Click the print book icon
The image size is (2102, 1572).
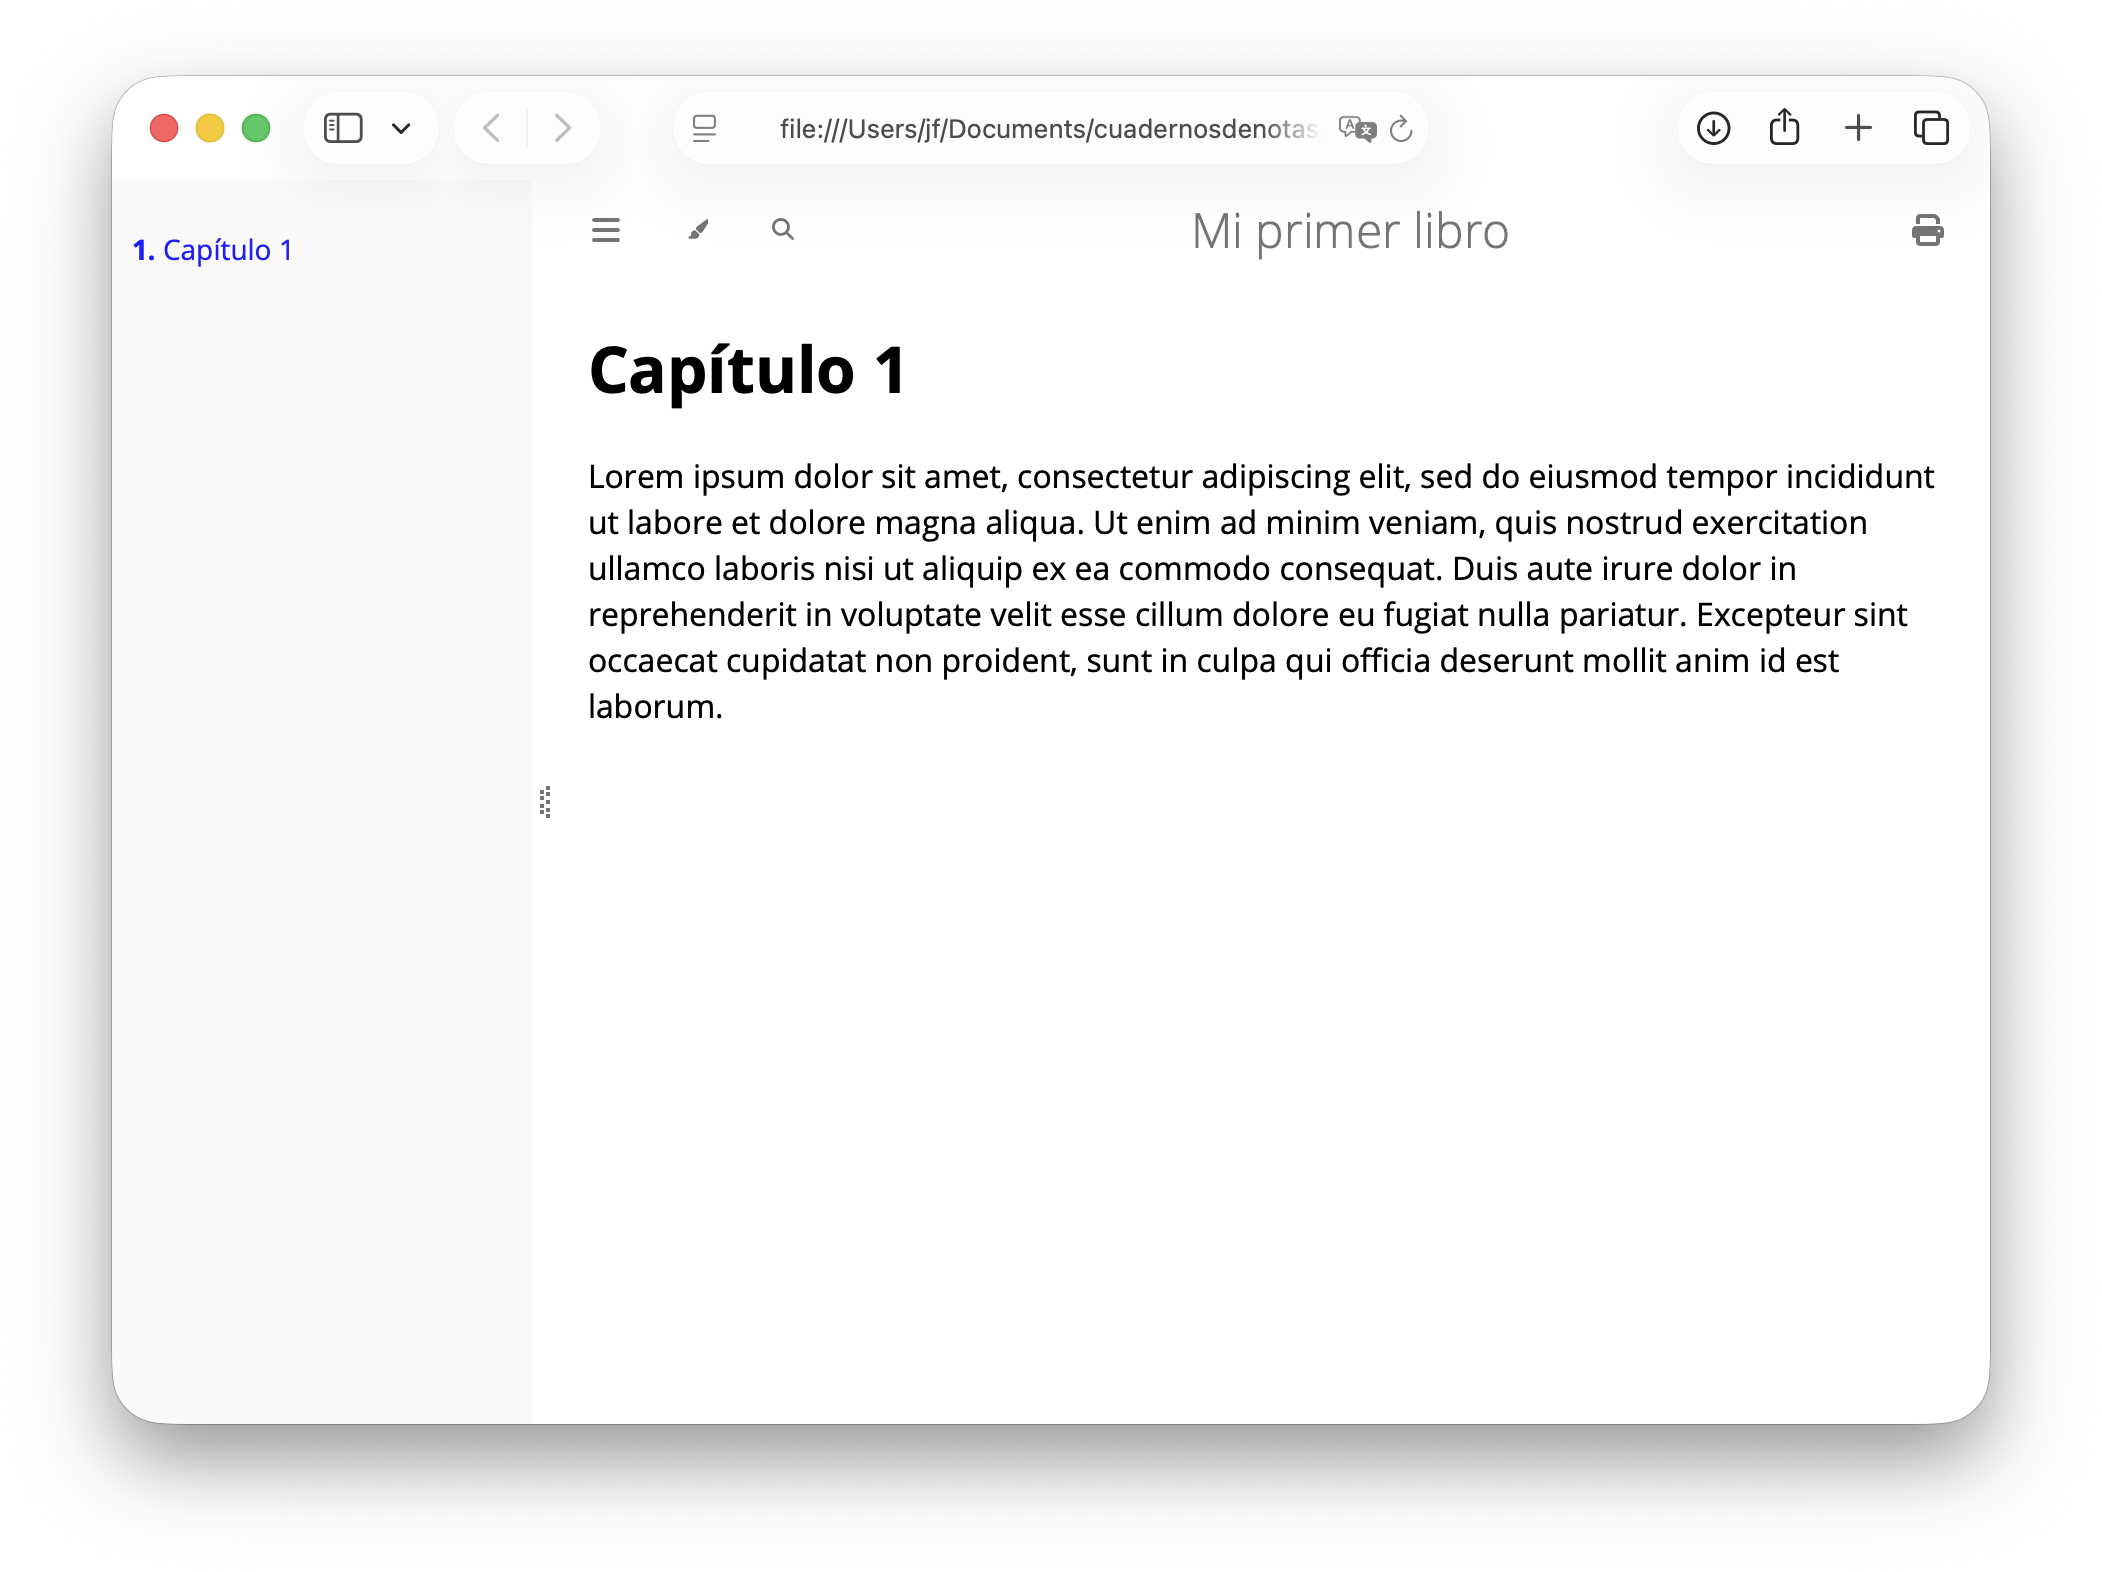pos(1927,231)
